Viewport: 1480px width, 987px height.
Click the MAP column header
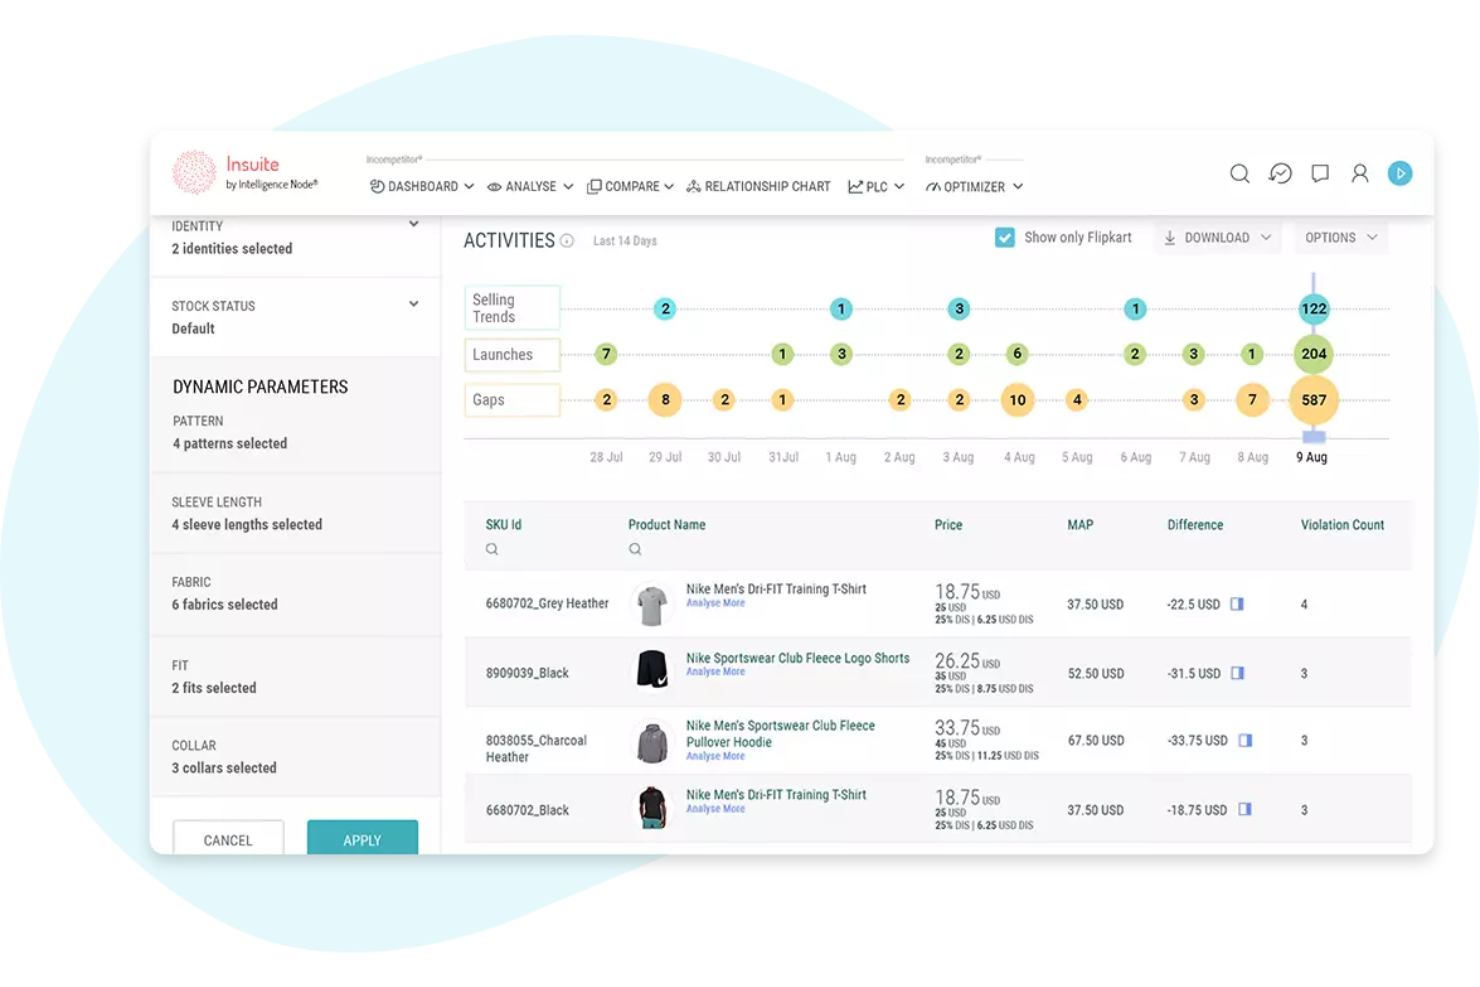point(1080,525)
